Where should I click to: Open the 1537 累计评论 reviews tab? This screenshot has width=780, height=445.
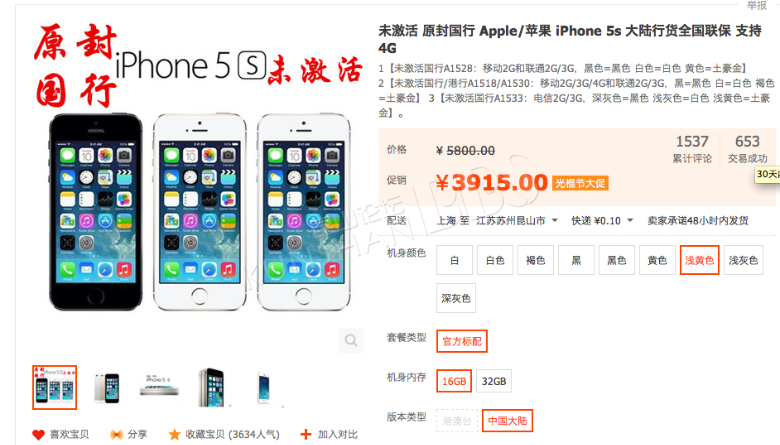coord(692,149)
